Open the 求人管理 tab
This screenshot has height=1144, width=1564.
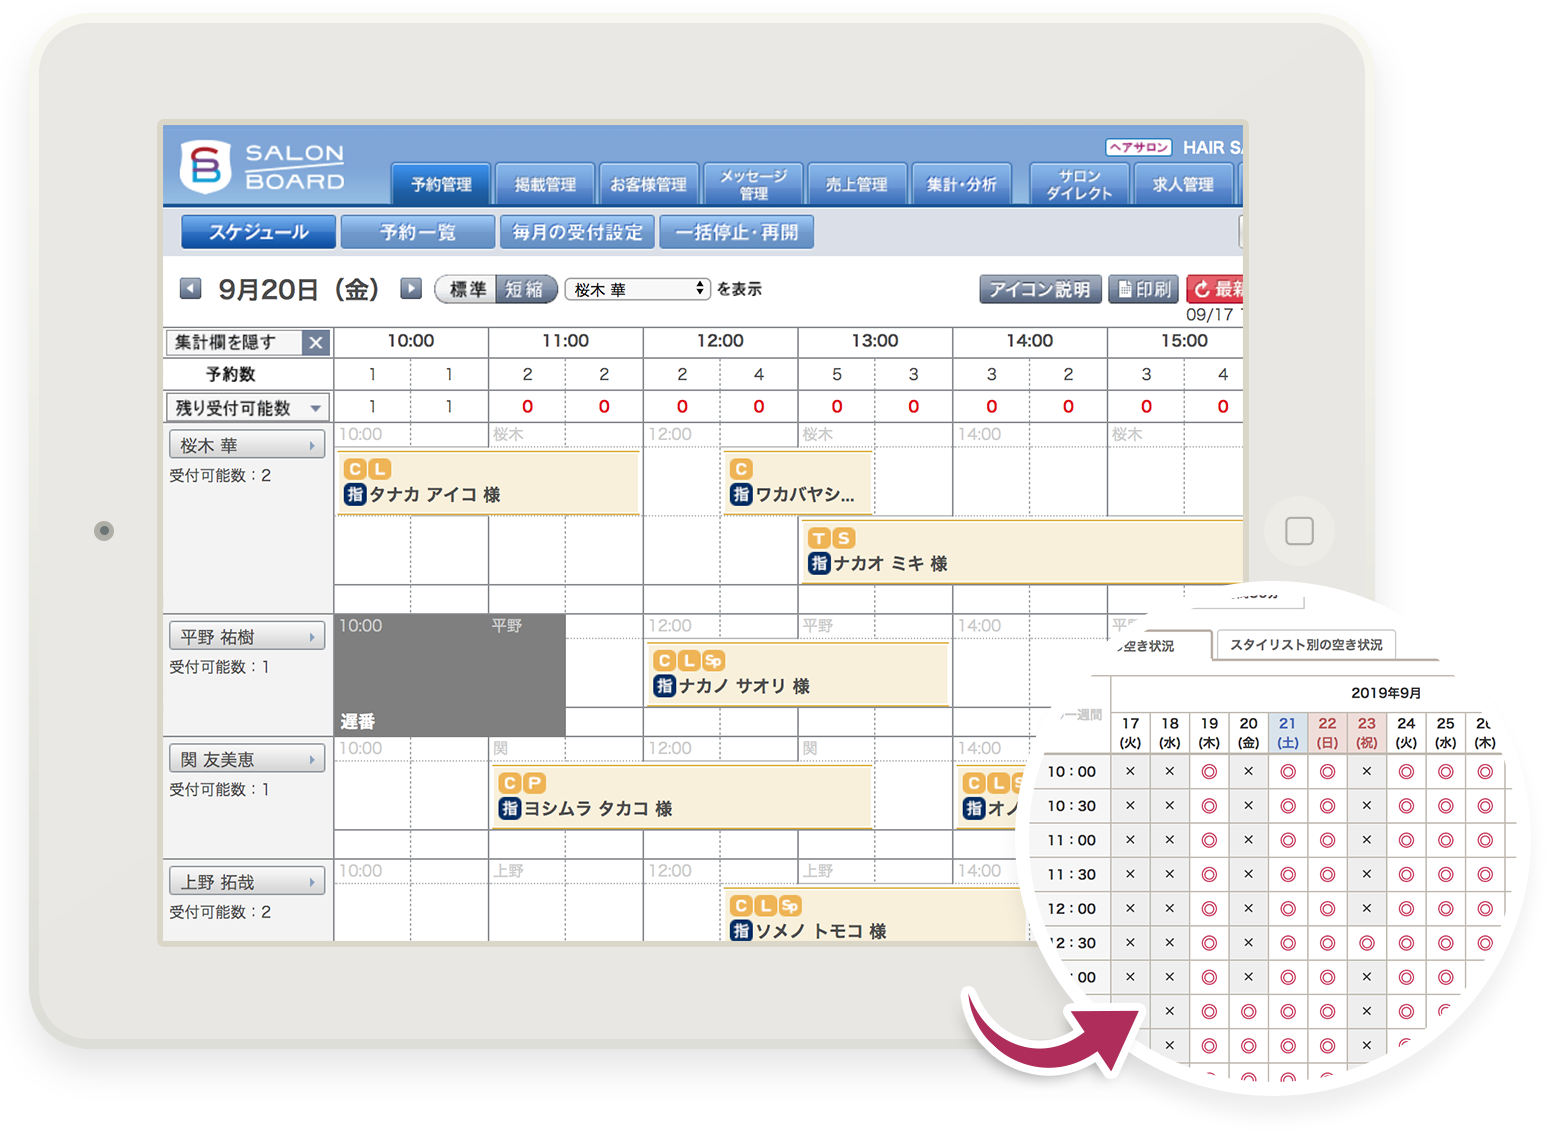tap(1183, 184)
